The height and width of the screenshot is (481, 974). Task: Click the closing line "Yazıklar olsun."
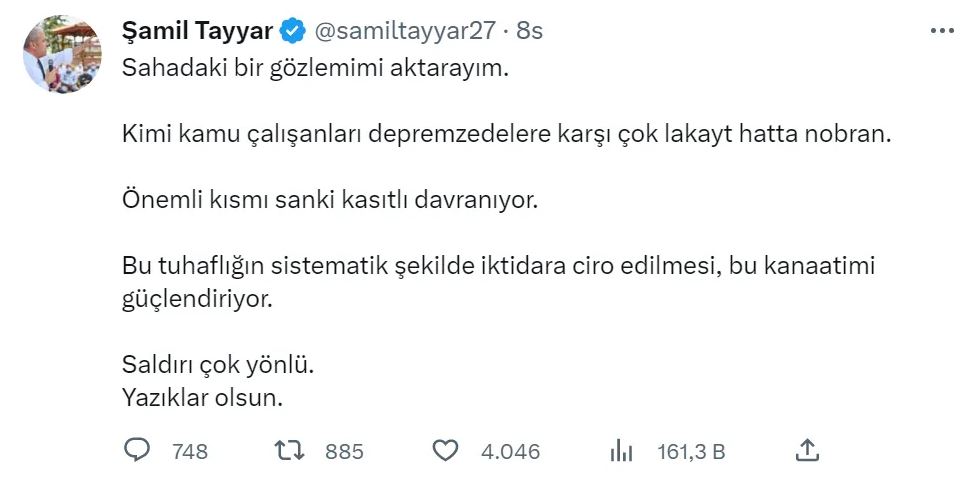tap(203, 397)
